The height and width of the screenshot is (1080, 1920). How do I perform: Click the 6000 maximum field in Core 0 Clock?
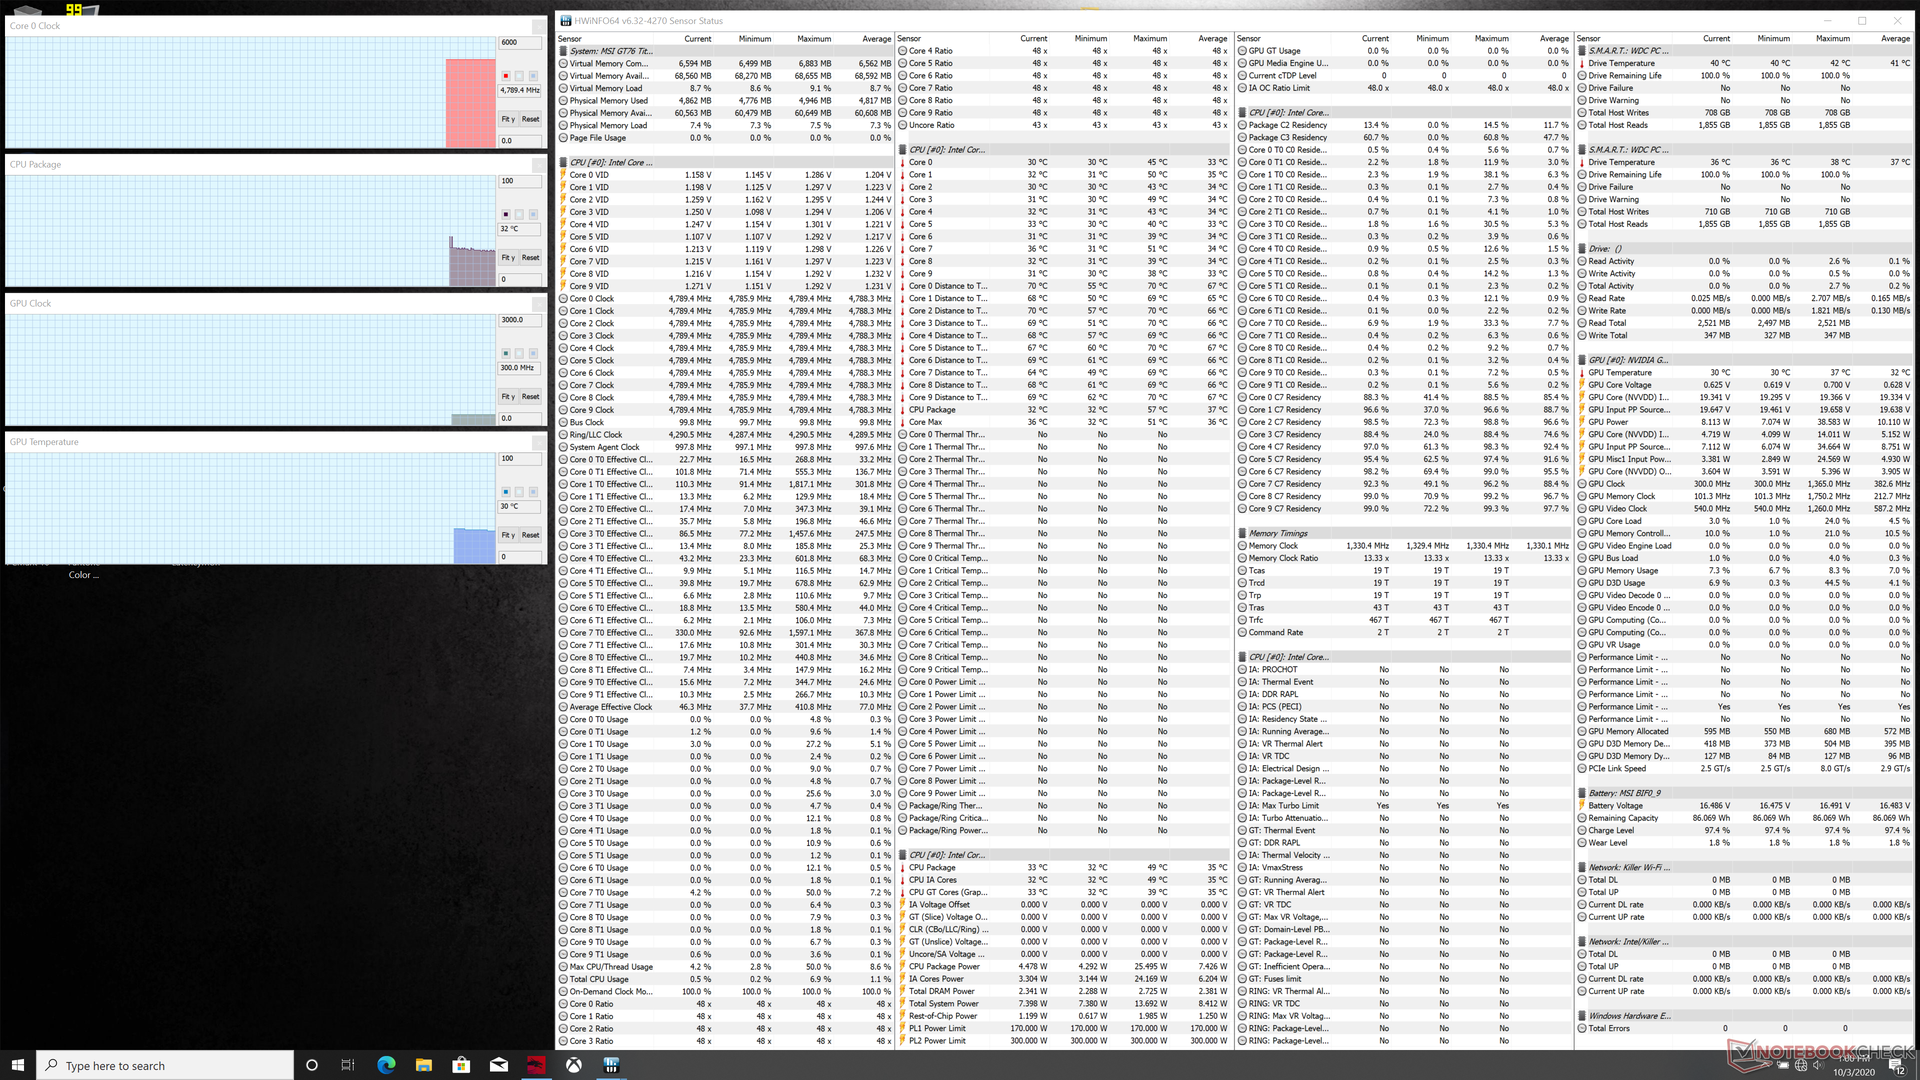click(x=519, y=43)
